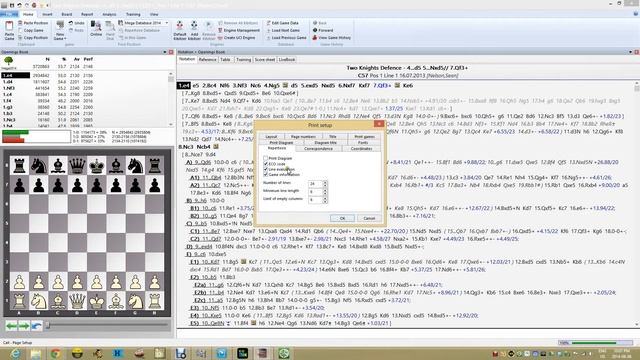Cancel the Print setup dialog
This screenshot has height=360, width=640.
[x=369, y=218]
